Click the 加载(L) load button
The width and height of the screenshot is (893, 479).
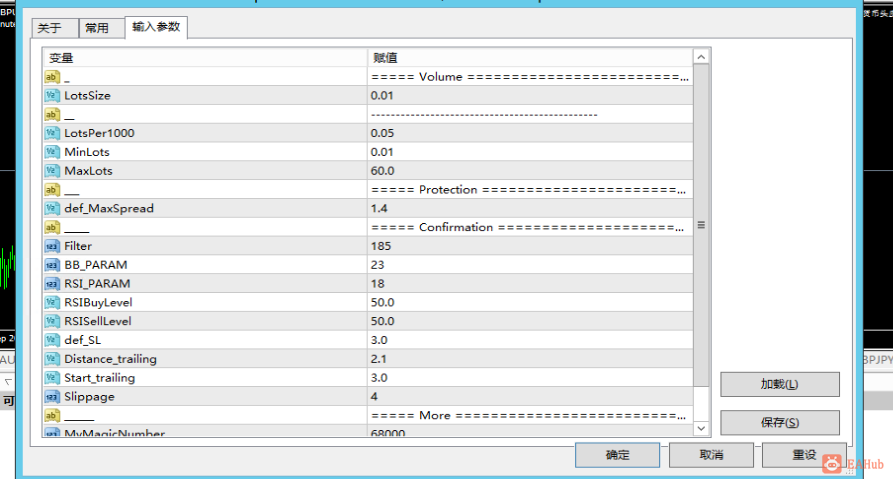[x=780, y=384]
